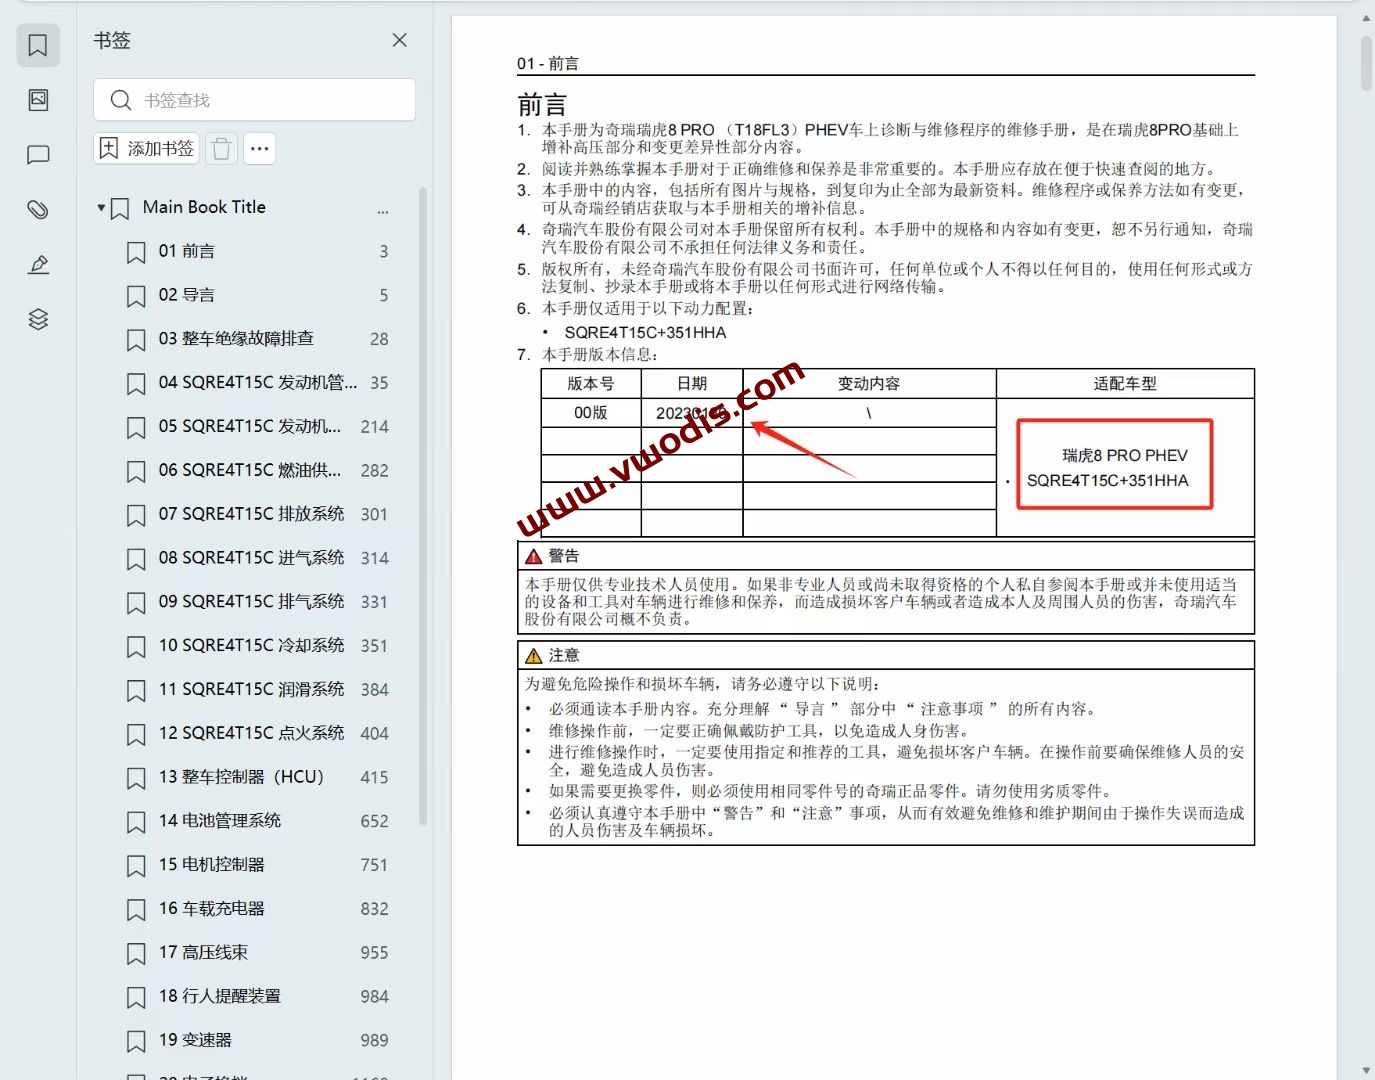Go to bookmark 17 高压线束
The image size is (1375, 1080).
coord(203,952)
